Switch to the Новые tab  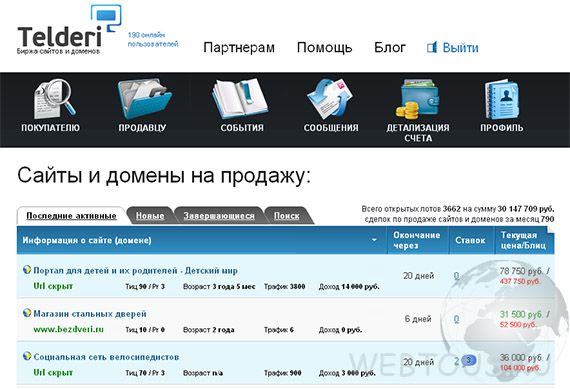pos(150,216)
